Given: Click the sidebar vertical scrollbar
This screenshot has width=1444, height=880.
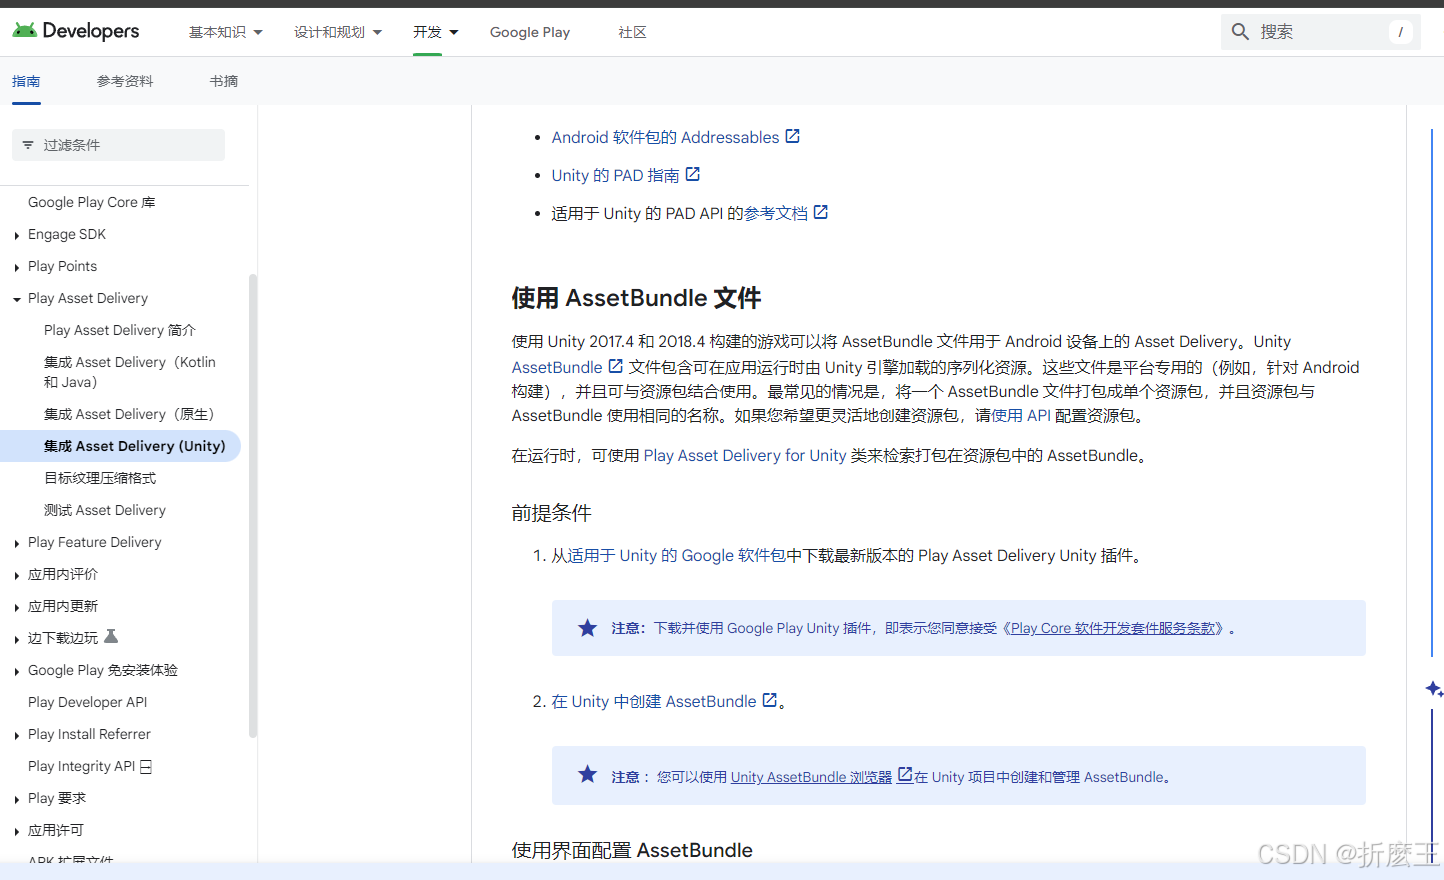Looking at the screenshot, I should tap(253, 505).
